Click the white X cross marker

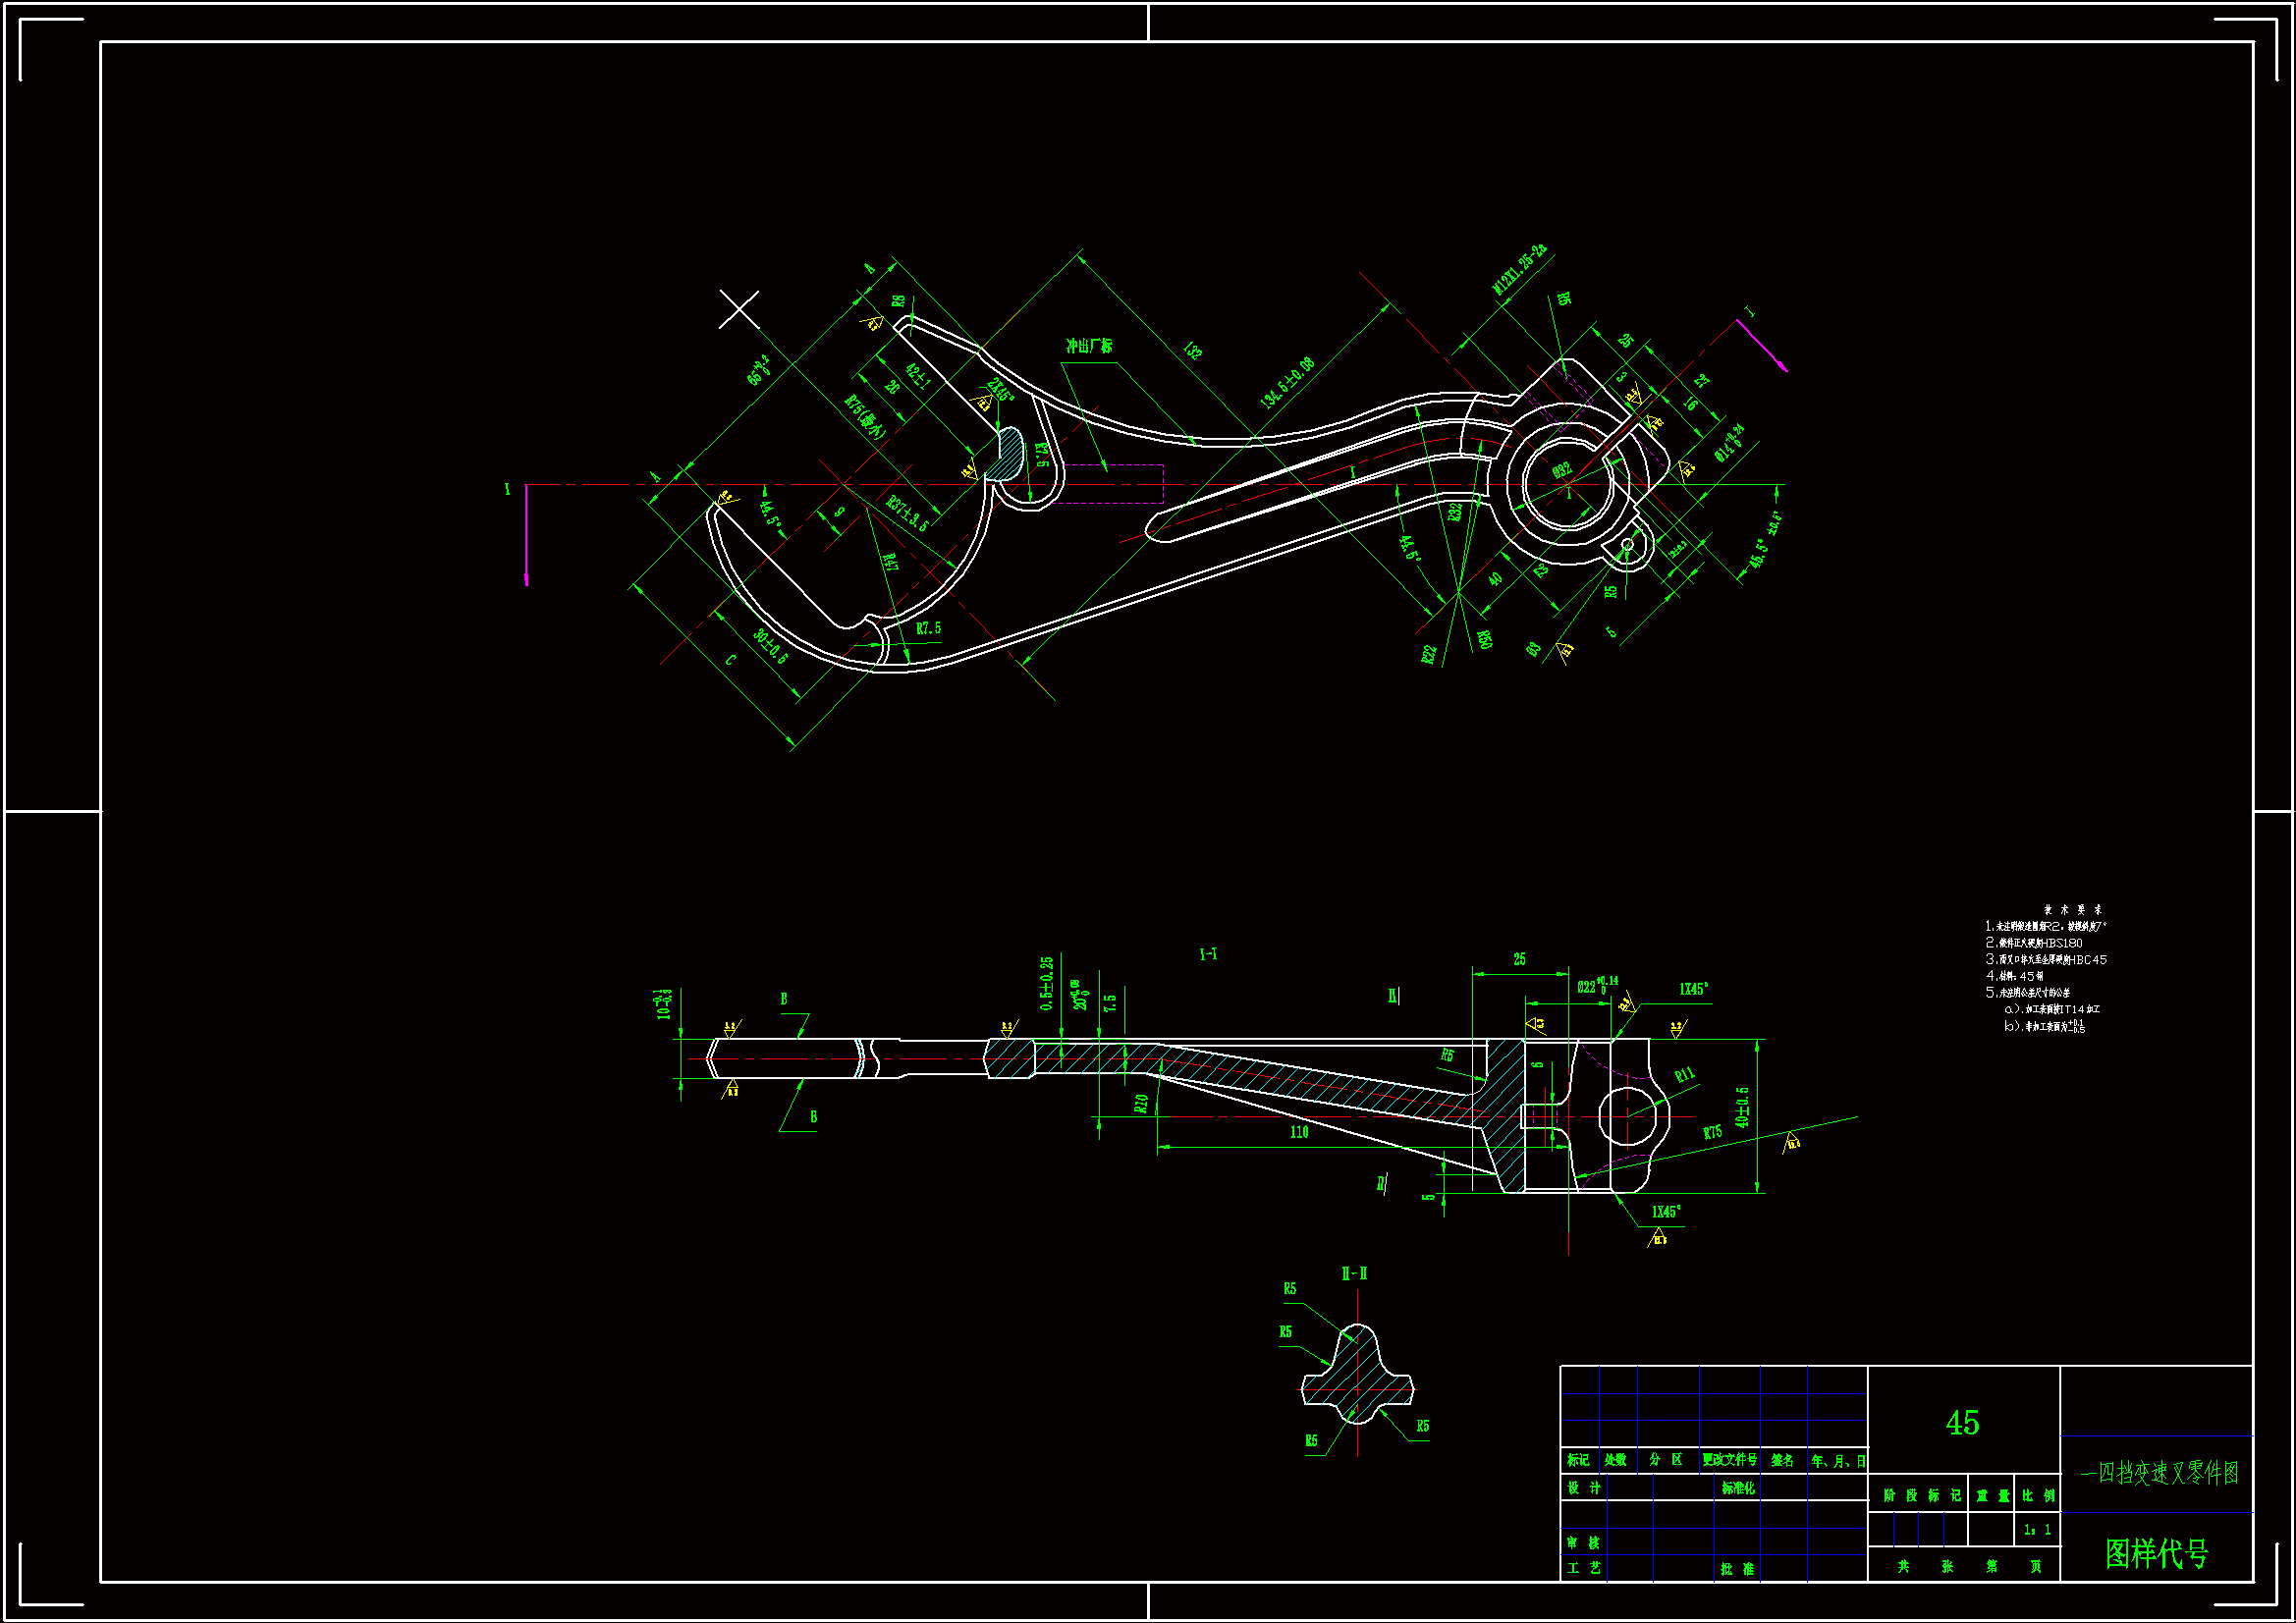pyautogui.click(x=739, y=310)
